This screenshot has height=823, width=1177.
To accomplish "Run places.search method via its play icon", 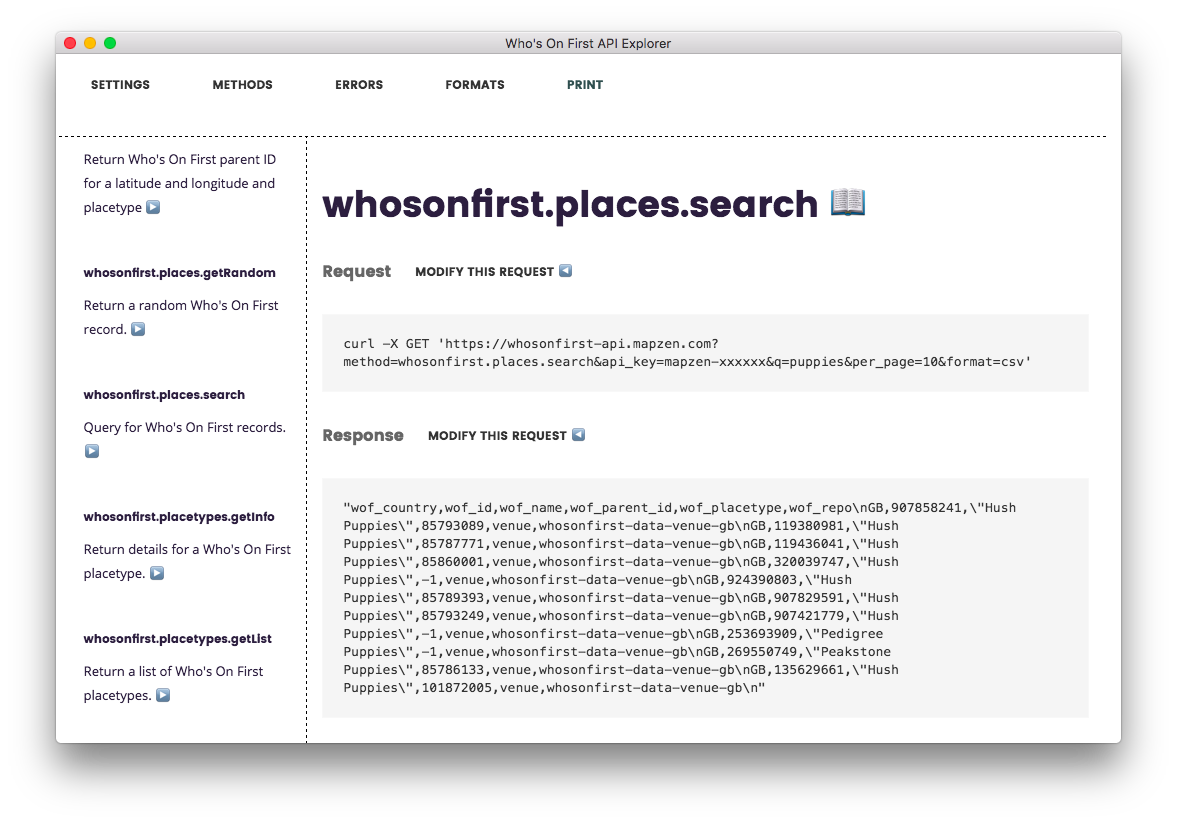I will (x=92, y=451).
